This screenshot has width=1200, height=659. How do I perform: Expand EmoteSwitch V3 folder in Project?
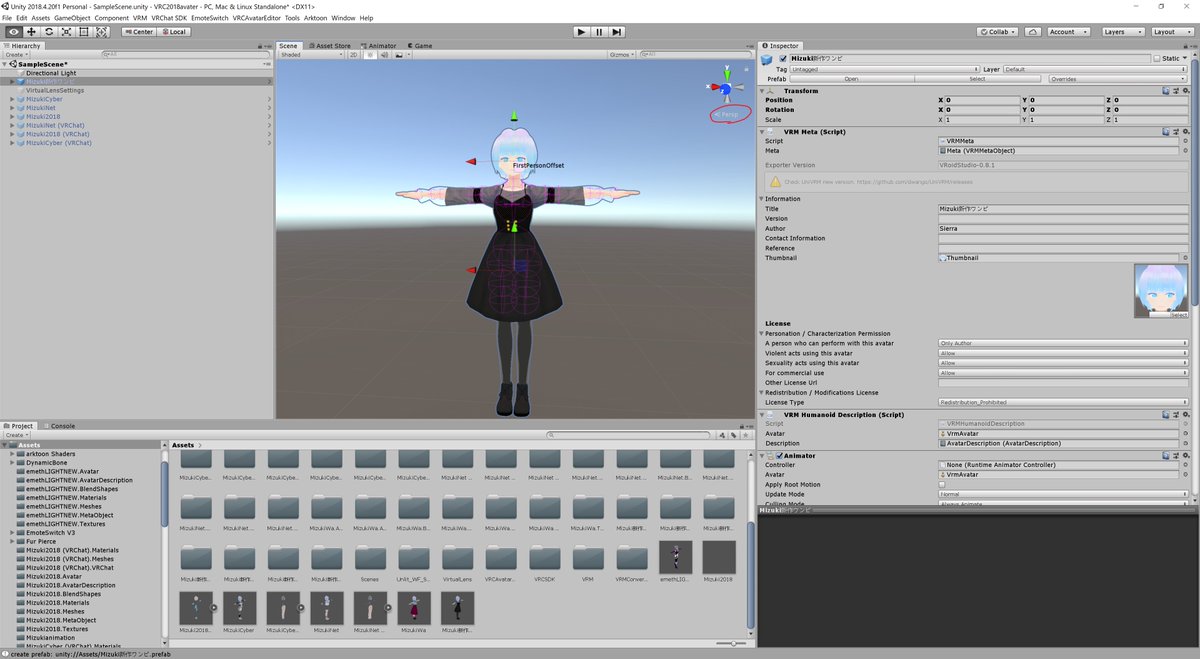coord(12,532)
